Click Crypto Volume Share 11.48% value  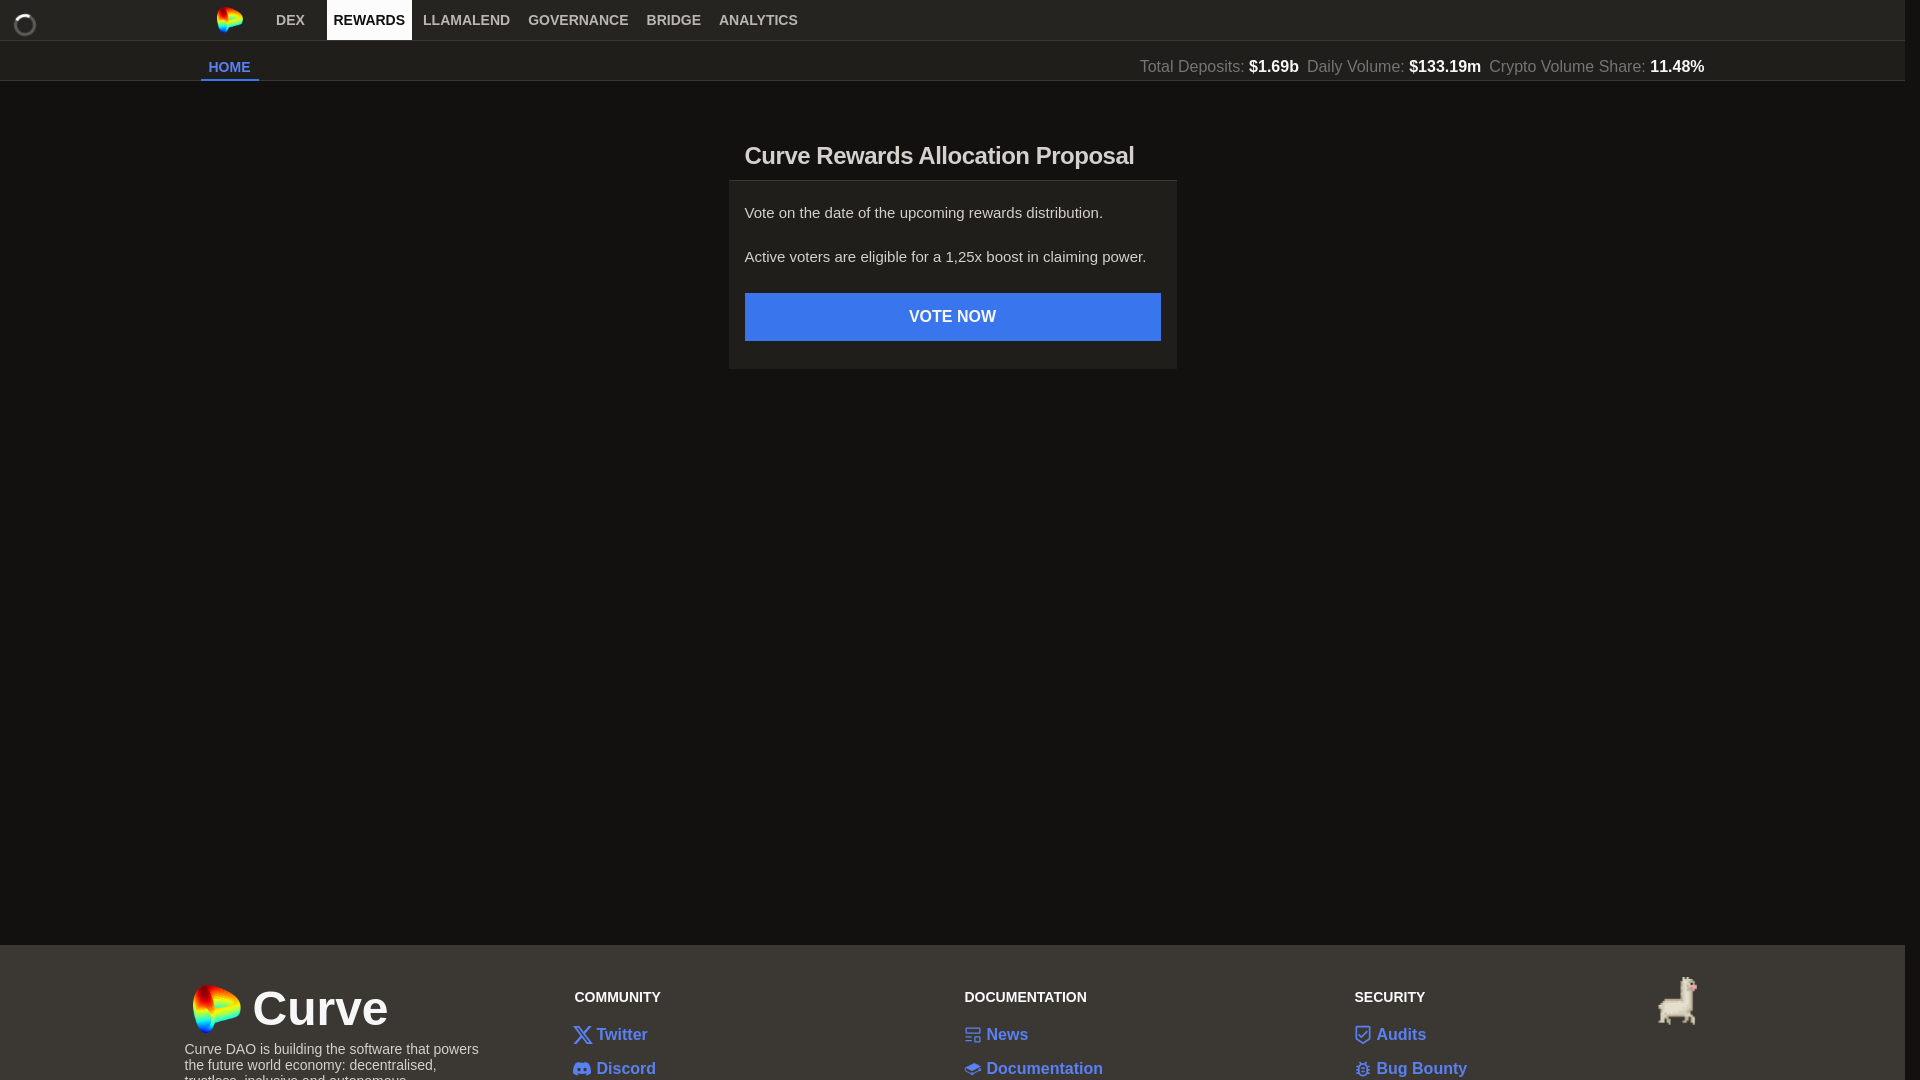1677,67
